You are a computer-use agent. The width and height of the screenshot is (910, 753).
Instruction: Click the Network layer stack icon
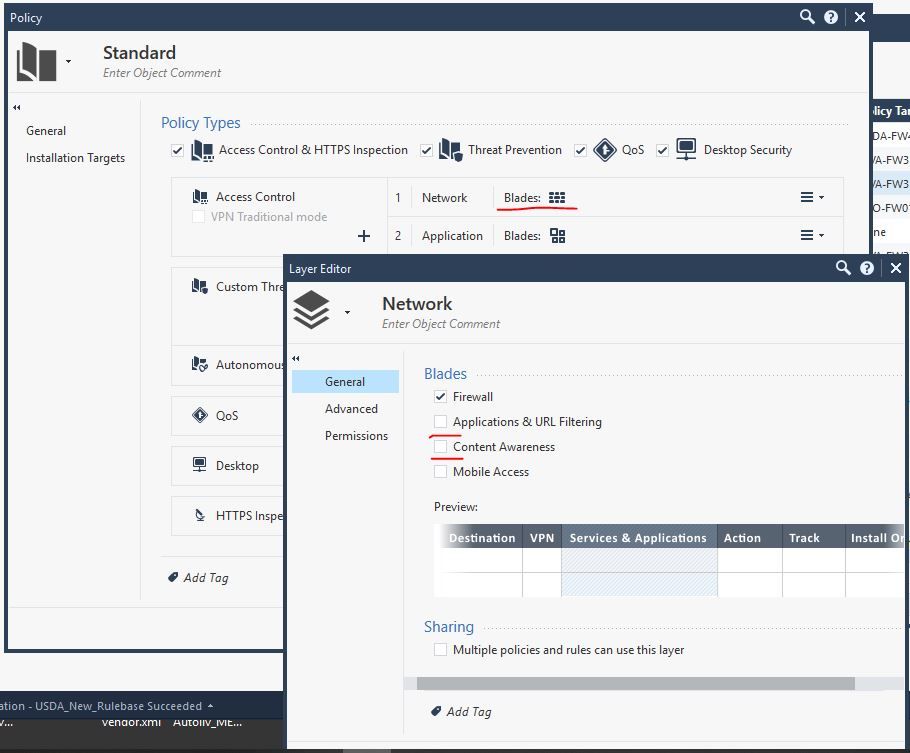pyautogui.click(x=311, y=312)
